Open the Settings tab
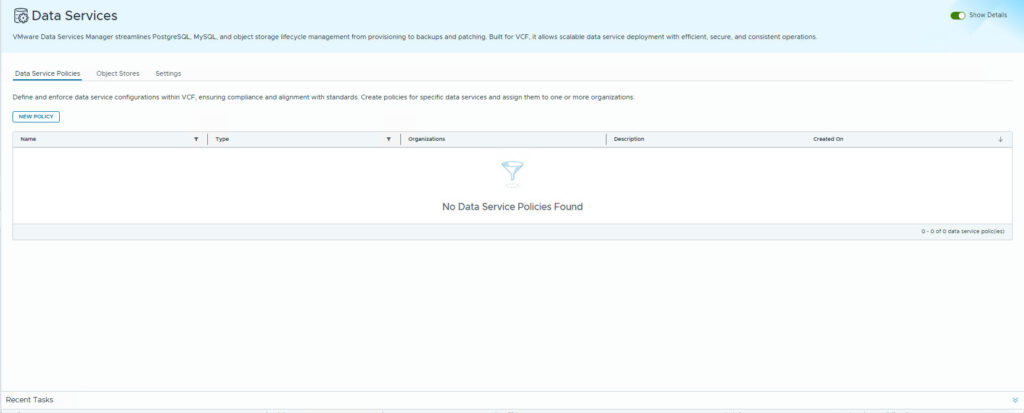Image resolution: width=1024 pixels, height=413 pixels. [x=168, y=74]
